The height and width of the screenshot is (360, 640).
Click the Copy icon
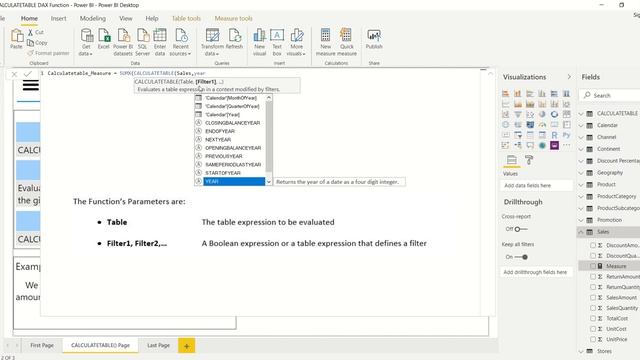[x=31, y=43]
